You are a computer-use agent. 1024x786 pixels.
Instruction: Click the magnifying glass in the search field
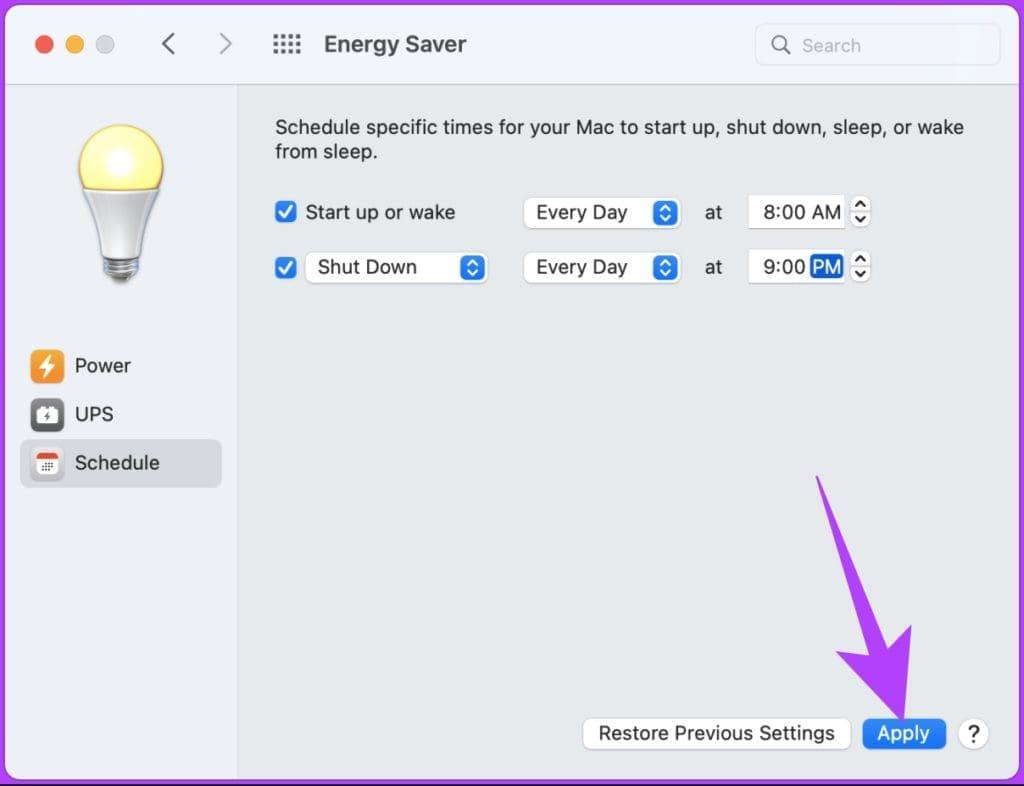click(x=781, y=45)
